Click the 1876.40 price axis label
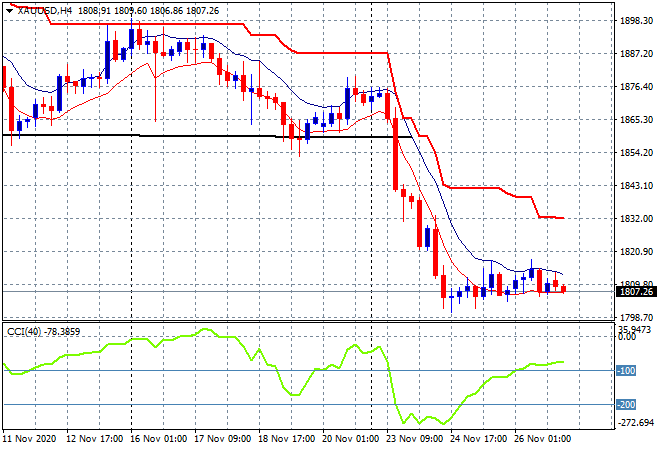660x450 pixels. [x=636, y=86]
